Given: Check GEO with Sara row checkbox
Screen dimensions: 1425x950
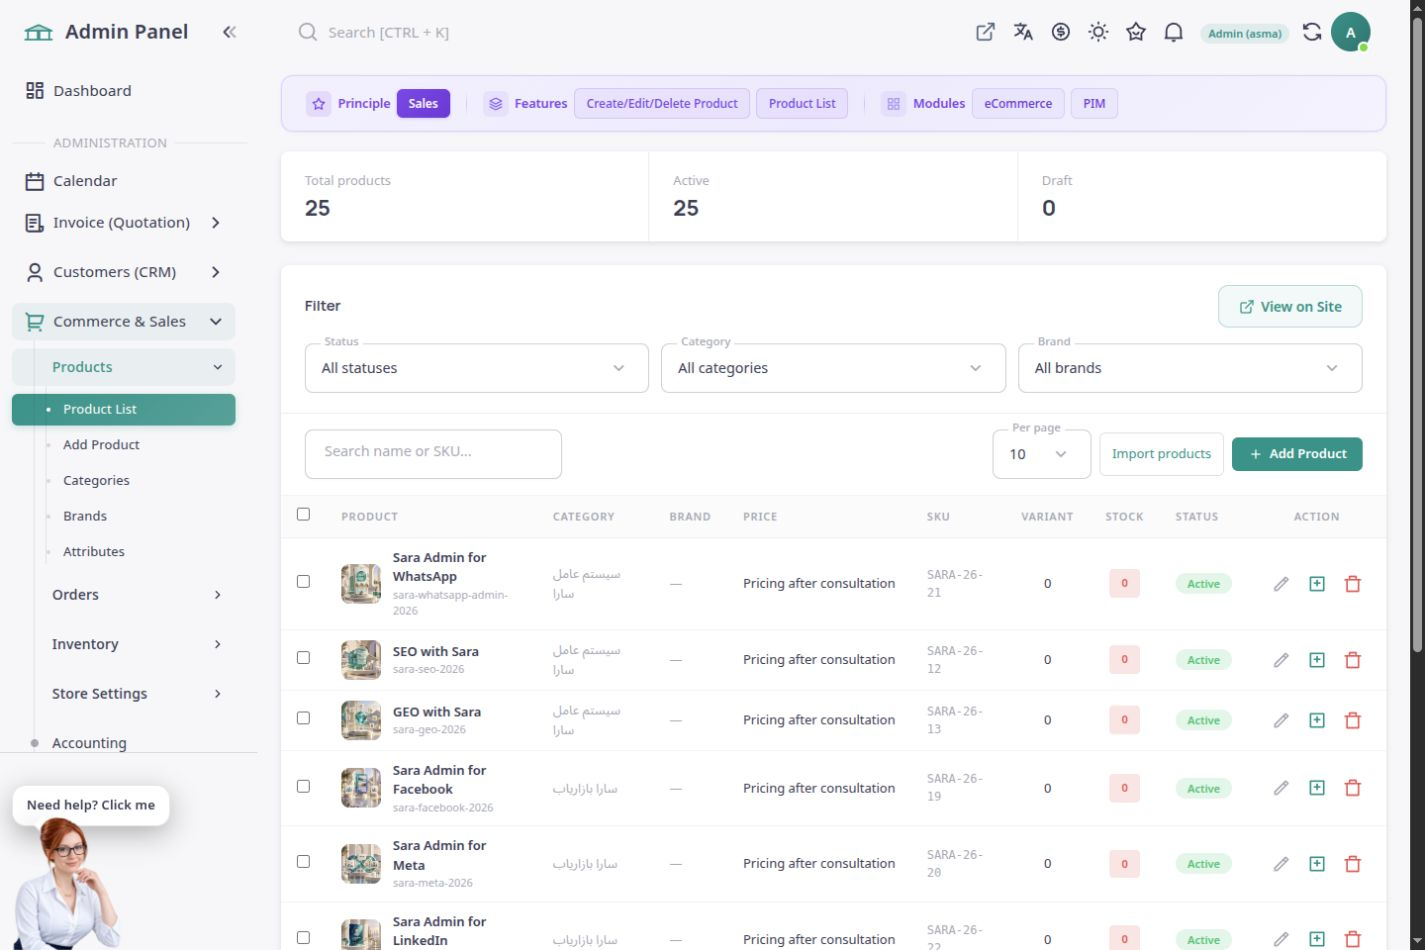Looking at the screenshot, I should click(303, 718).
